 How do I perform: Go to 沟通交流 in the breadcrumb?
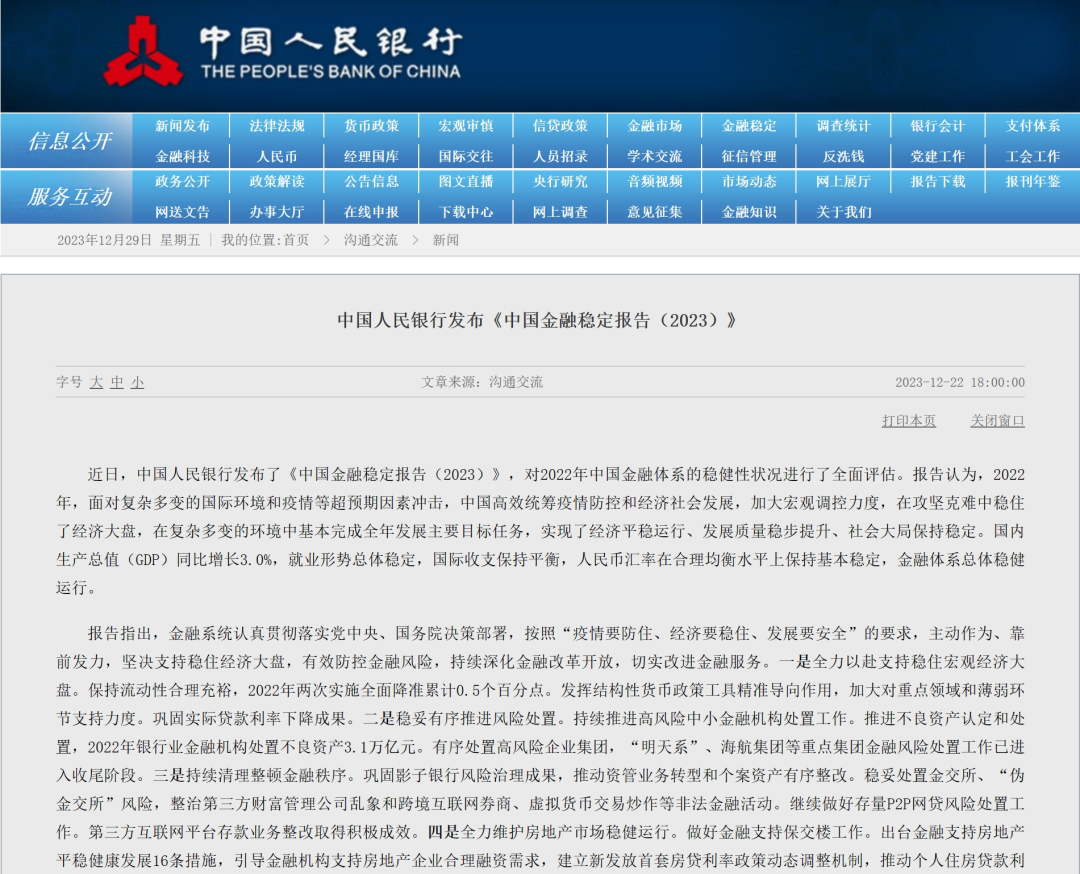371,240
